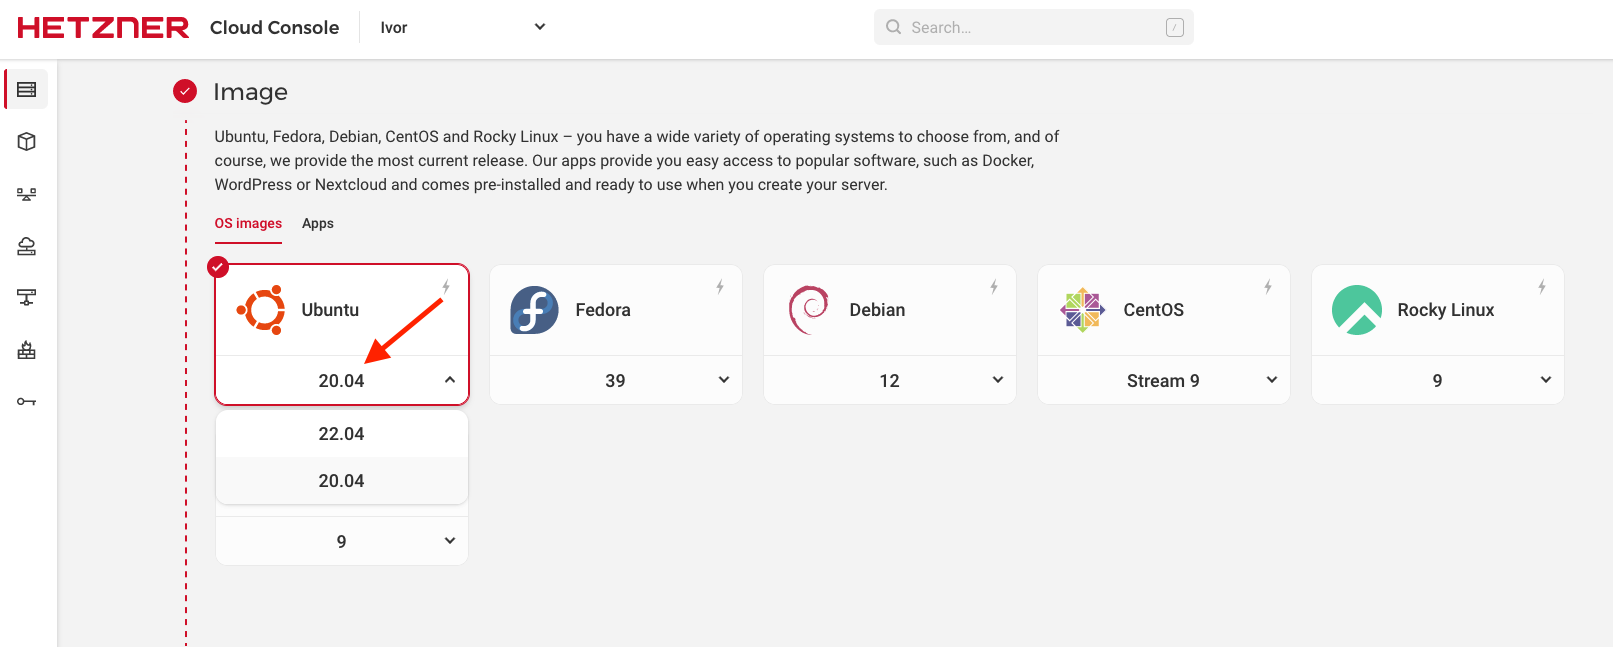The image size is (1613, 647).
Task: Open the Ivor project selector
Action: pos(462,28)
